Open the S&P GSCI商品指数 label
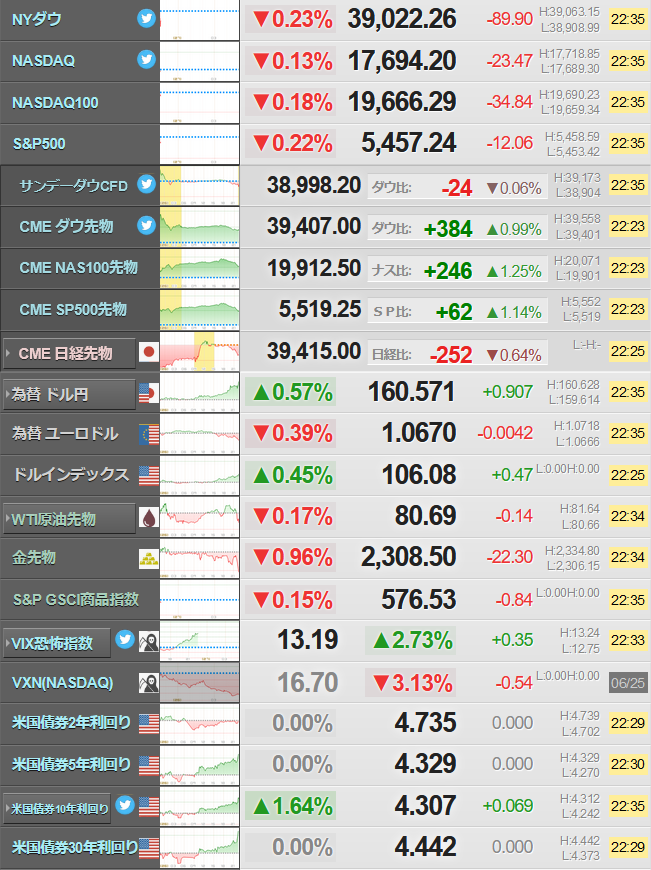The width and height of the screenshot is (651, 870). click(x=76, y=599)
